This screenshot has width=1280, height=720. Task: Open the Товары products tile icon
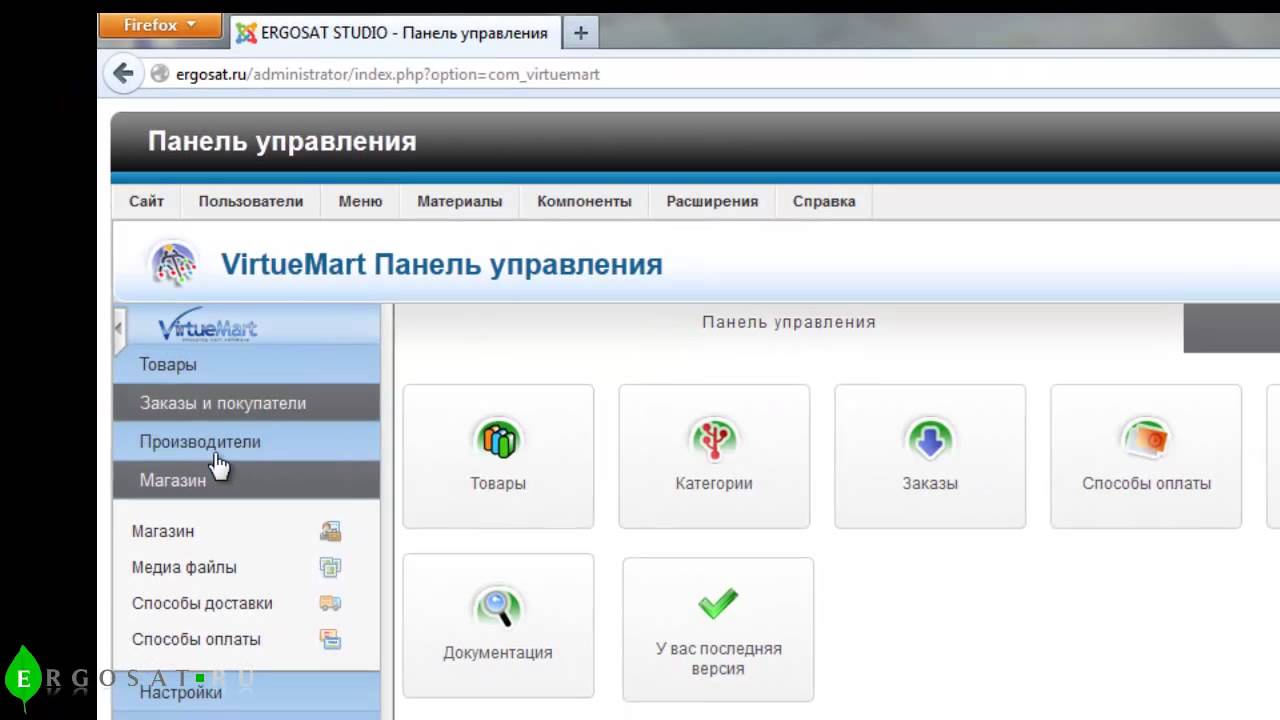click(x=498, y=439)
